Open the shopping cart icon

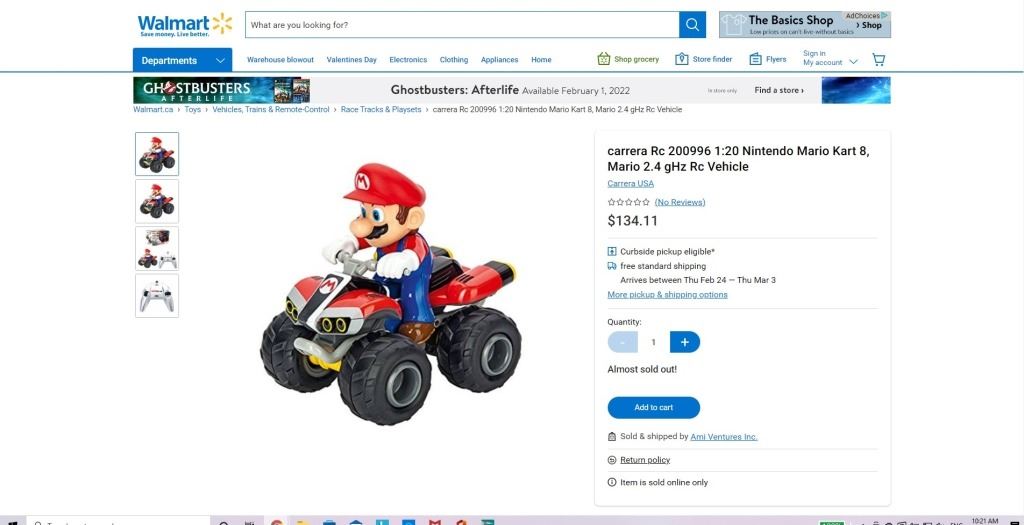878,59
